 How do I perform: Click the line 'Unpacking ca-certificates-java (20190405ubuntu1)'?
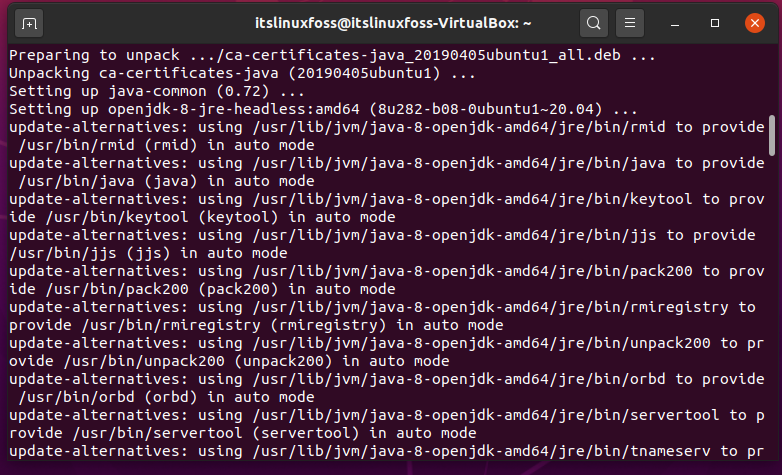242,73
